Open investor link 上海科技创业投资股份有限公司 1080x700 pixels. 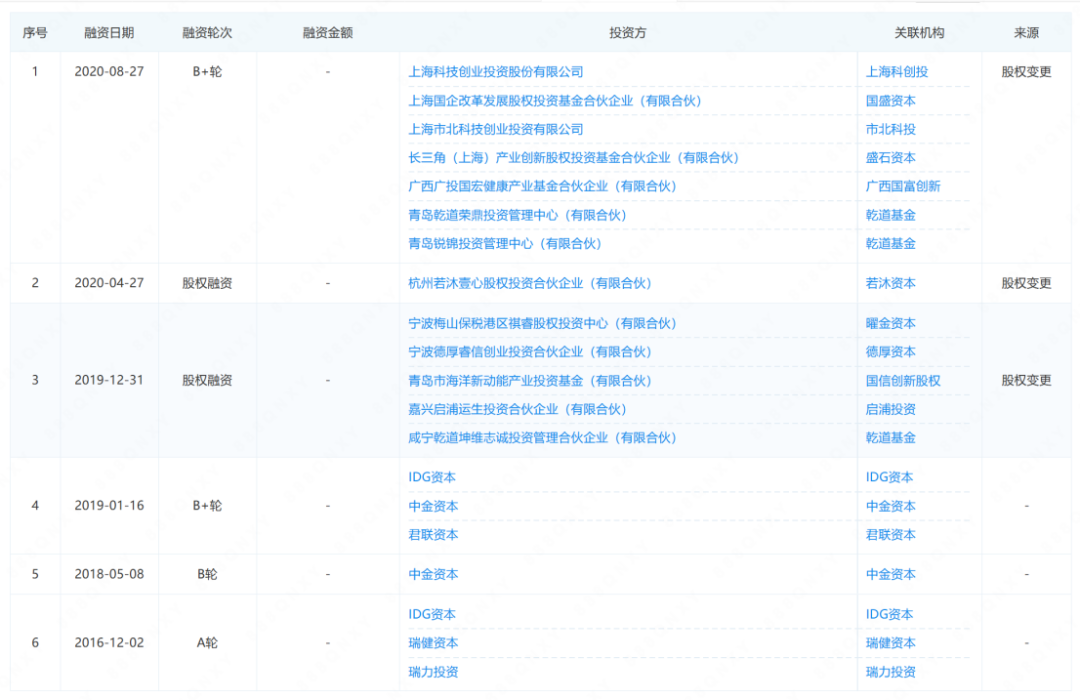click(495, 72)
